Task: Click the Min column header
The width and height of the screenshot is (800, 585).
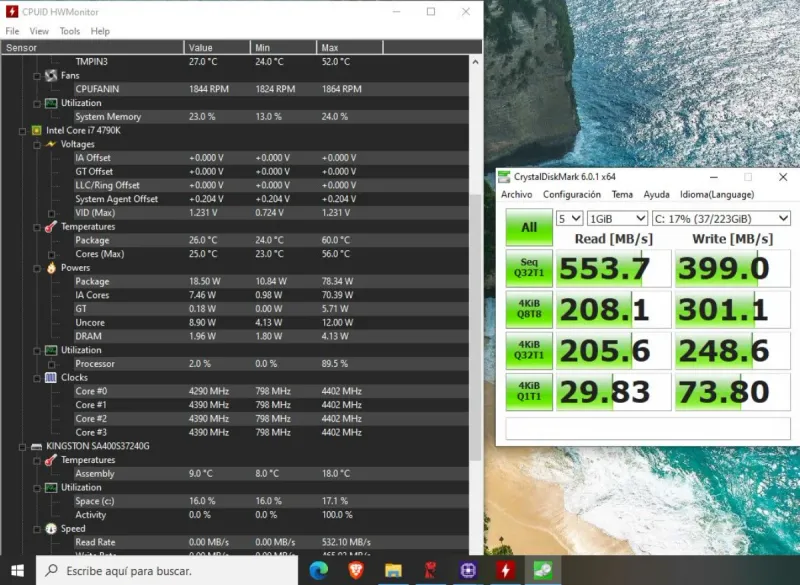Action: coord(283,47)
